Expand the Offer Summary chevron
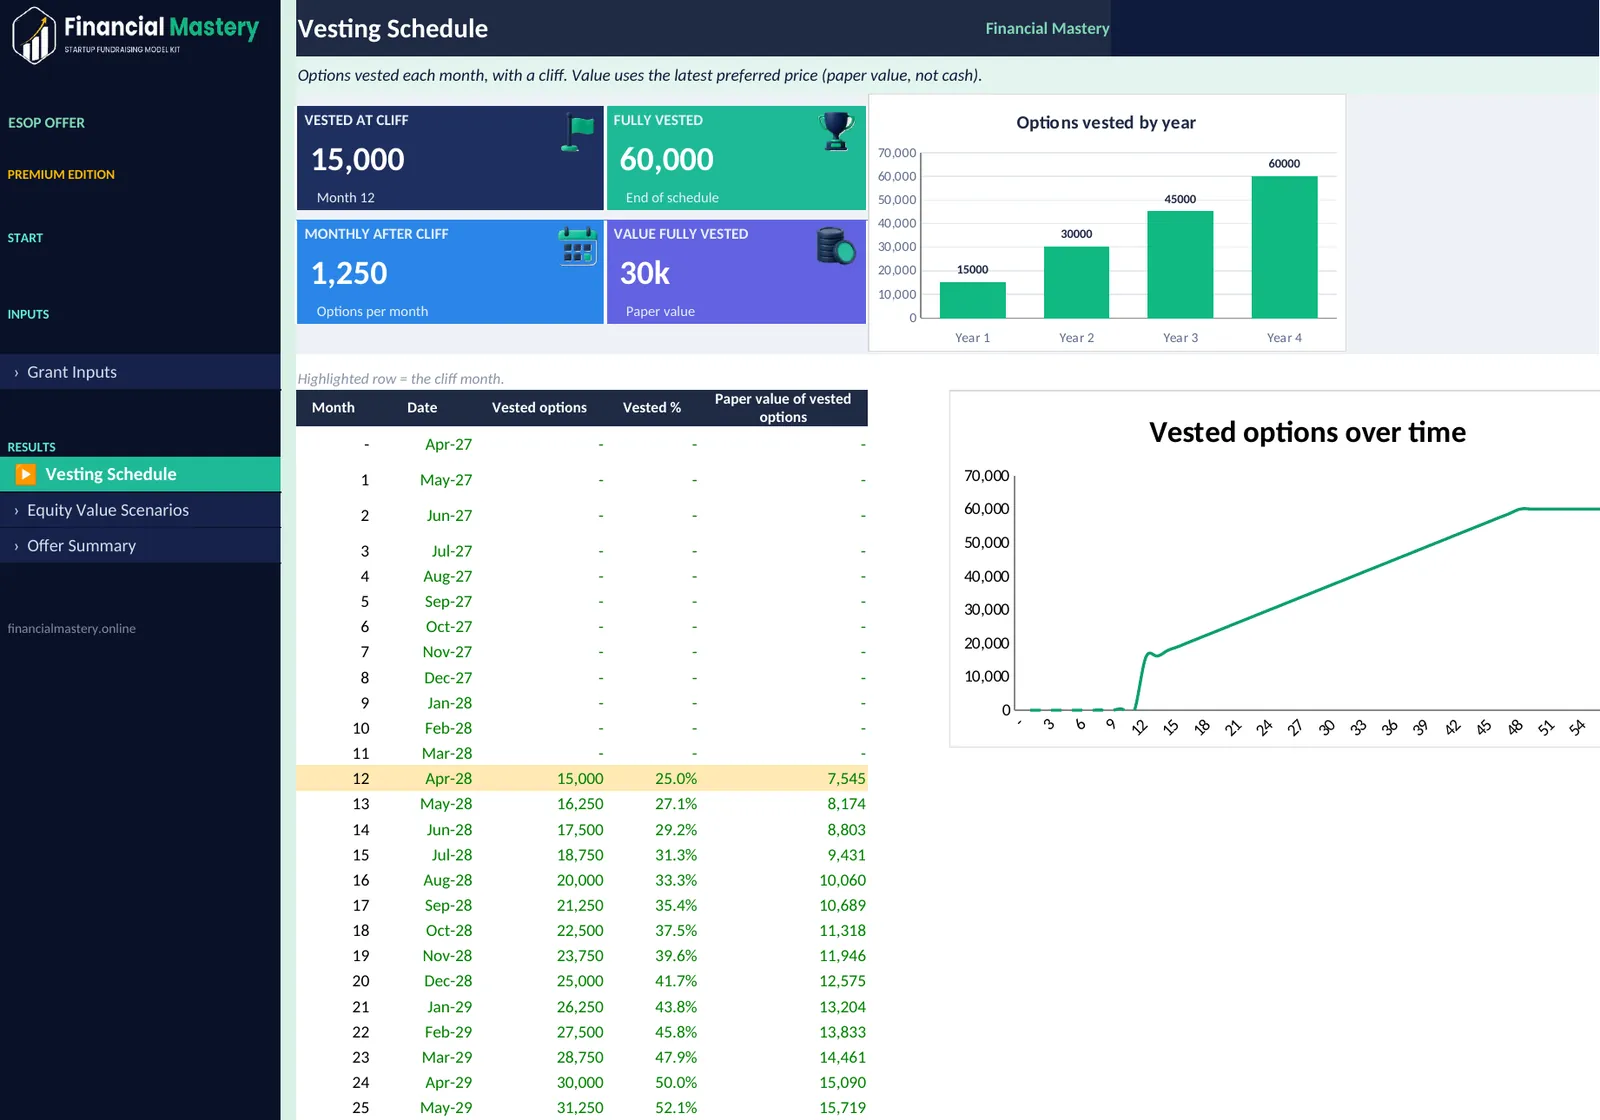Image resolution: width=1600 pixels, height=1120 pixels. [x=16, y=547]
